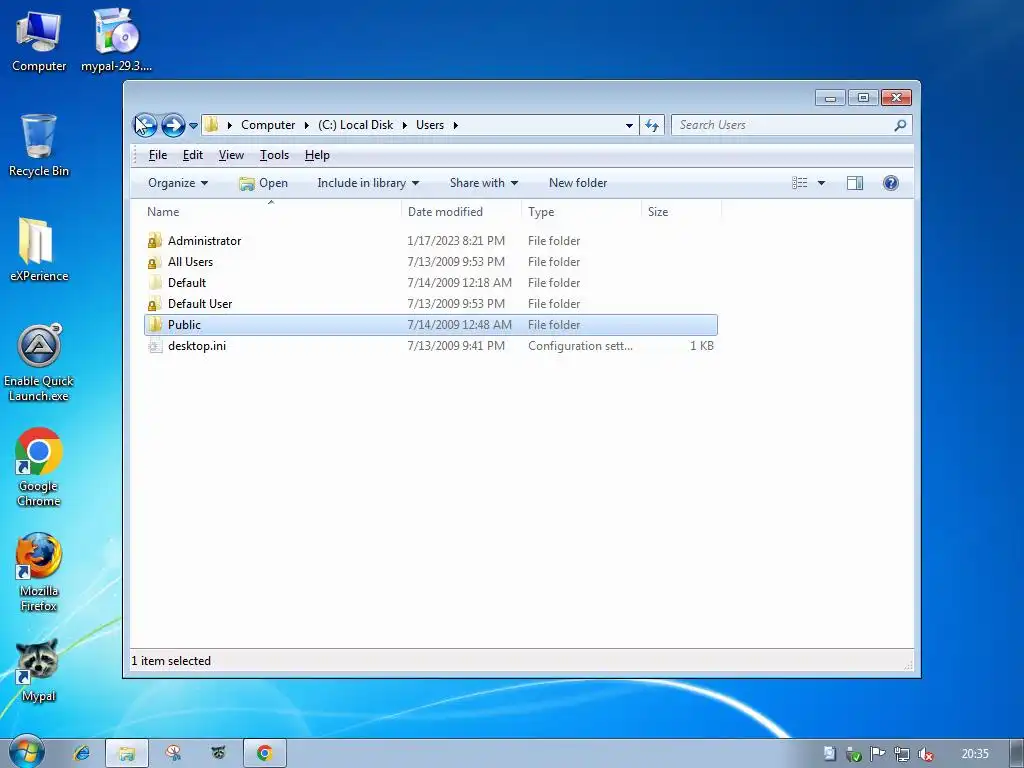Select the Public folder row
The height and width of the screenshot is (768, 1024).
431,325
